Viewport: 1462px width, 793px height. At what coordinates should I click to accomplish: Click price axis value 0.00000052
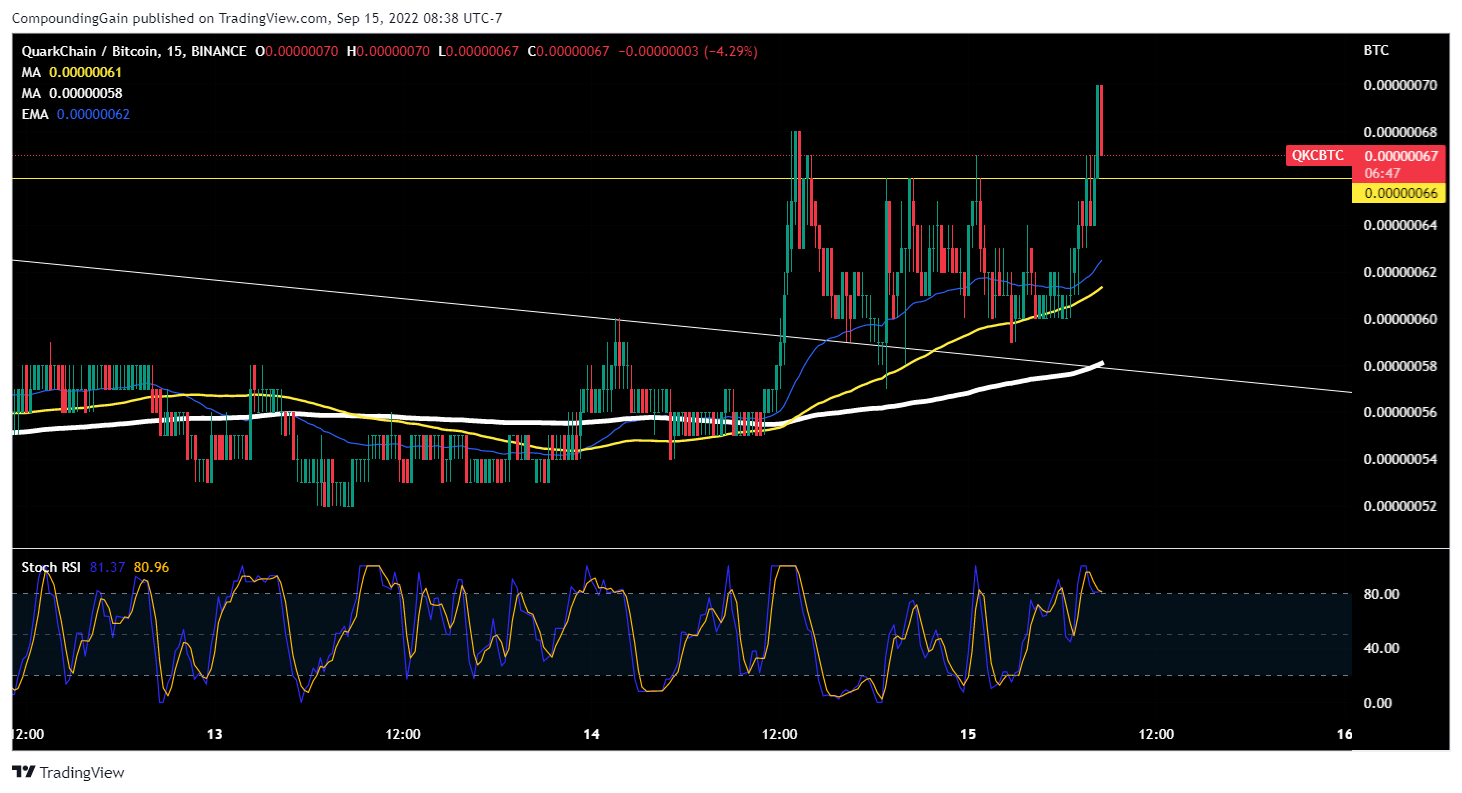[x=1400, y=506]
